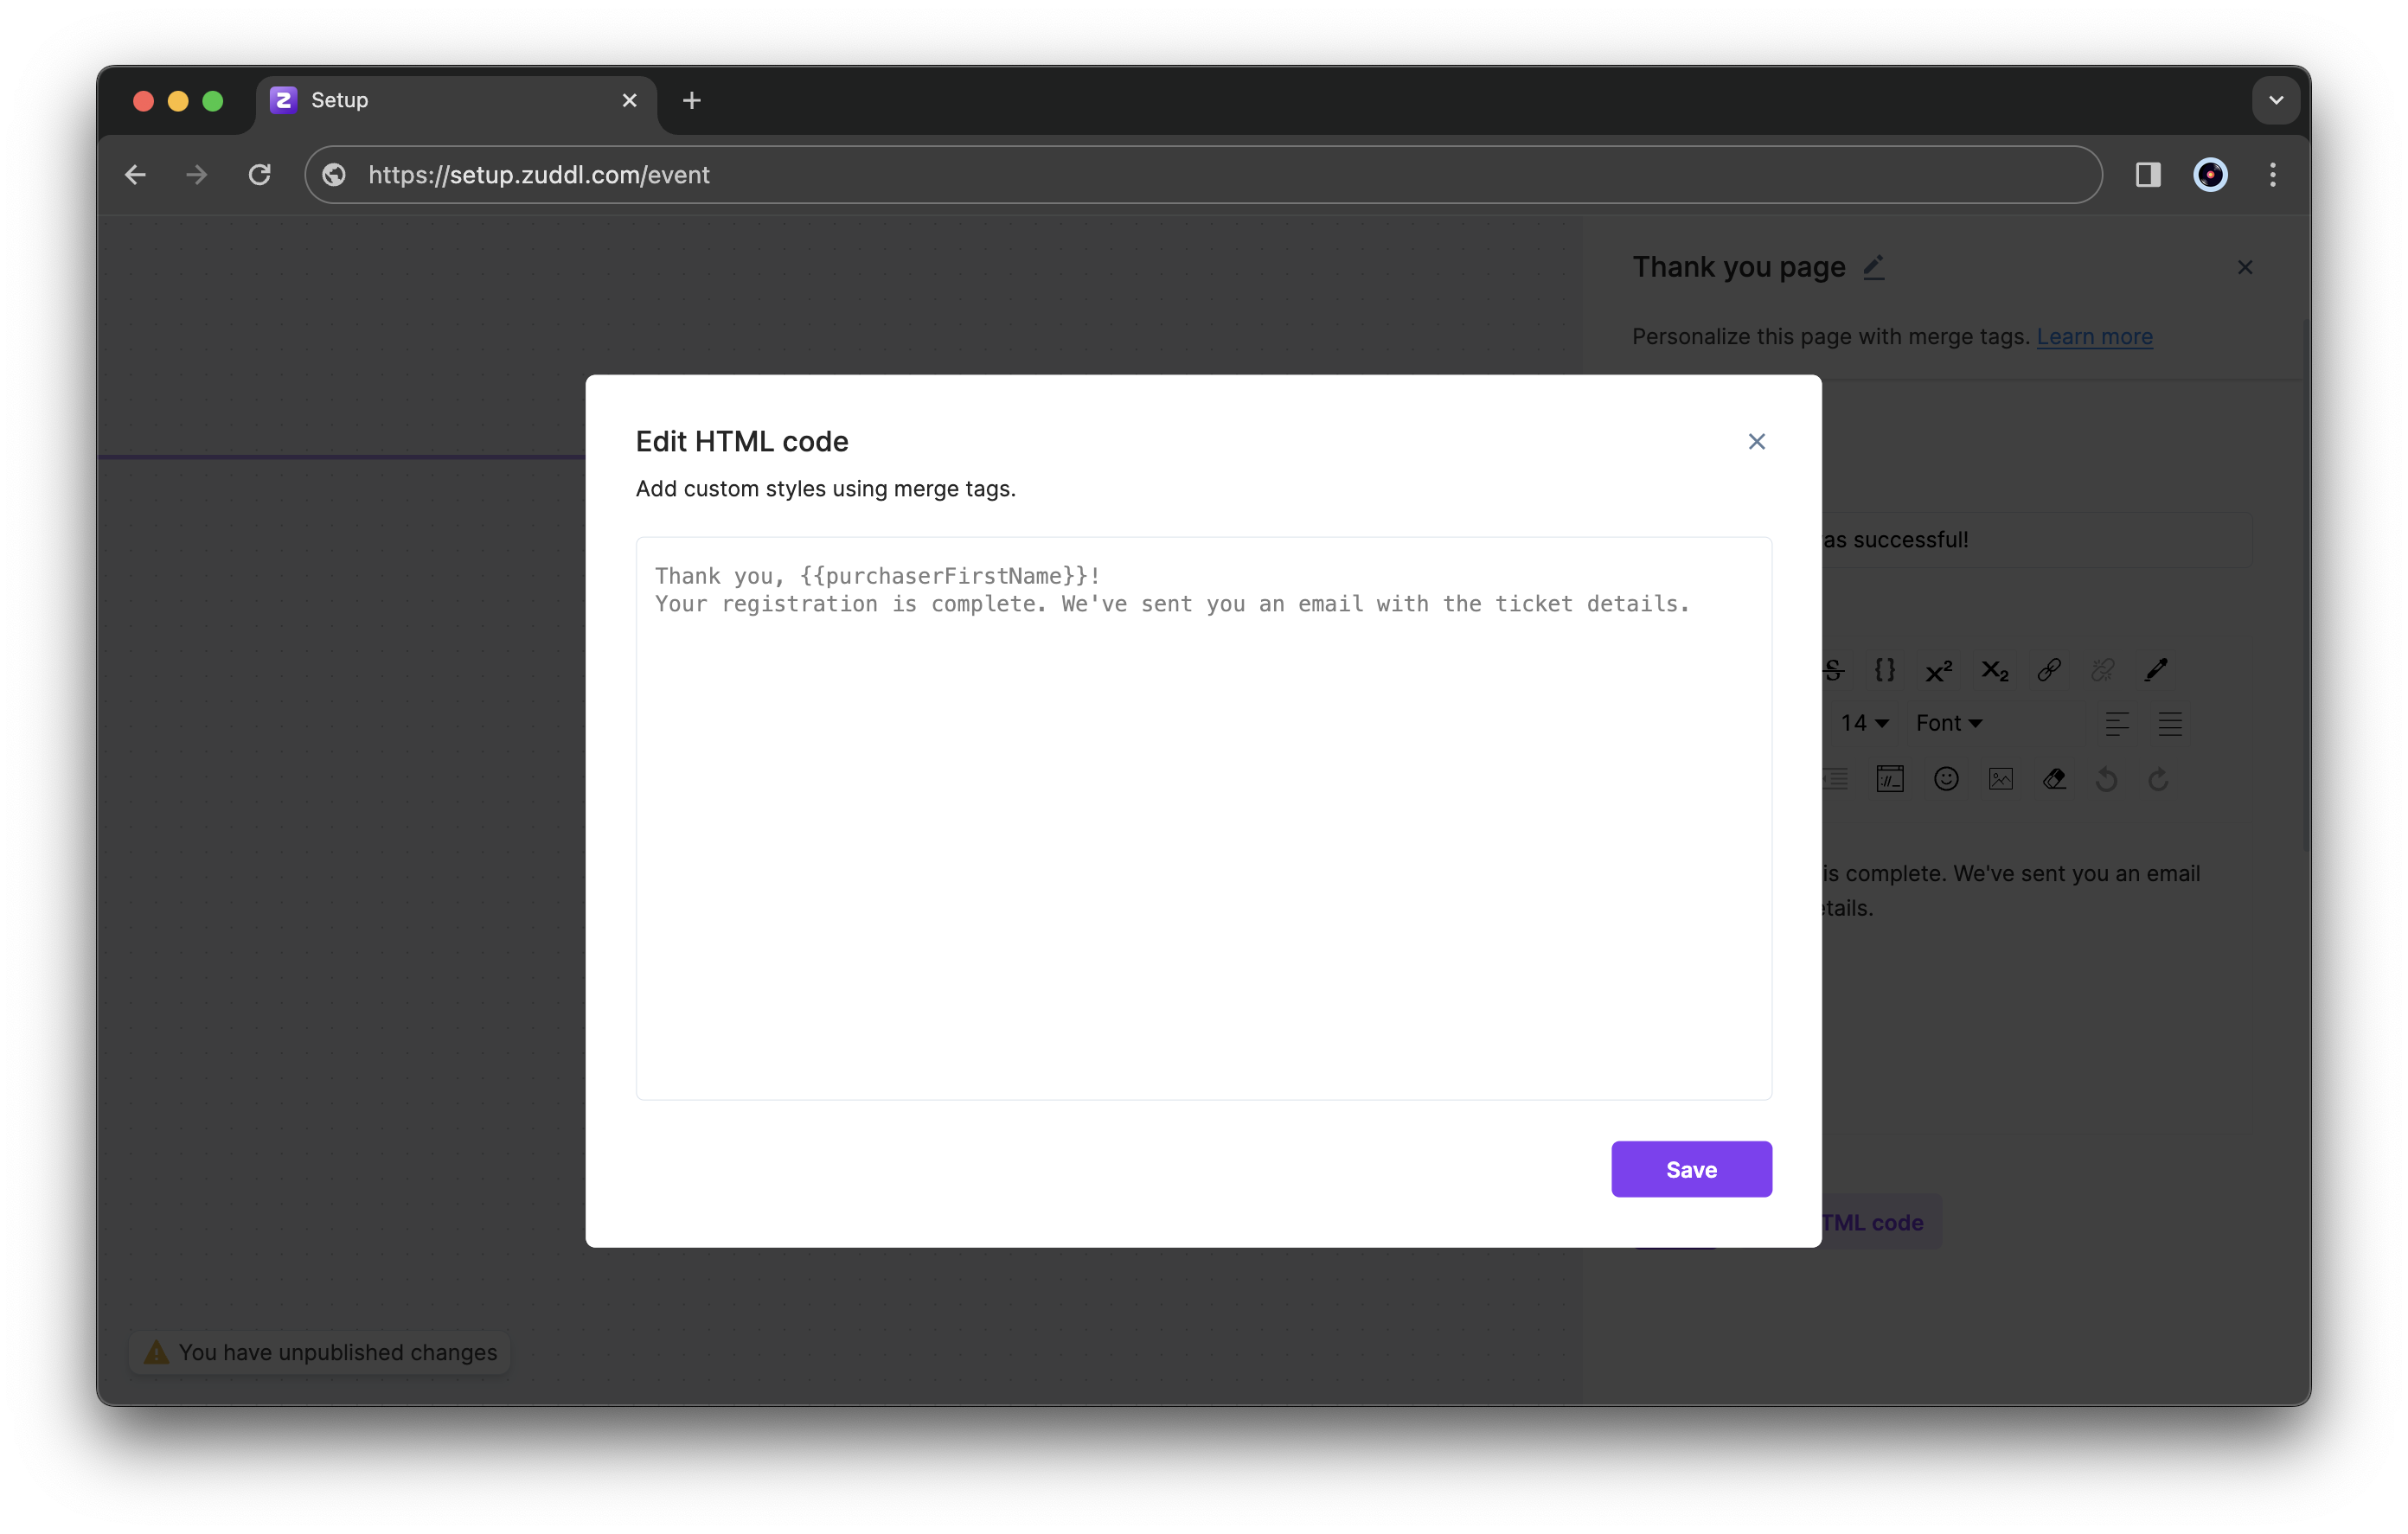2408x1534 pixels.
Task: Click the eraser clear formatting icon
Action: 2054,779
